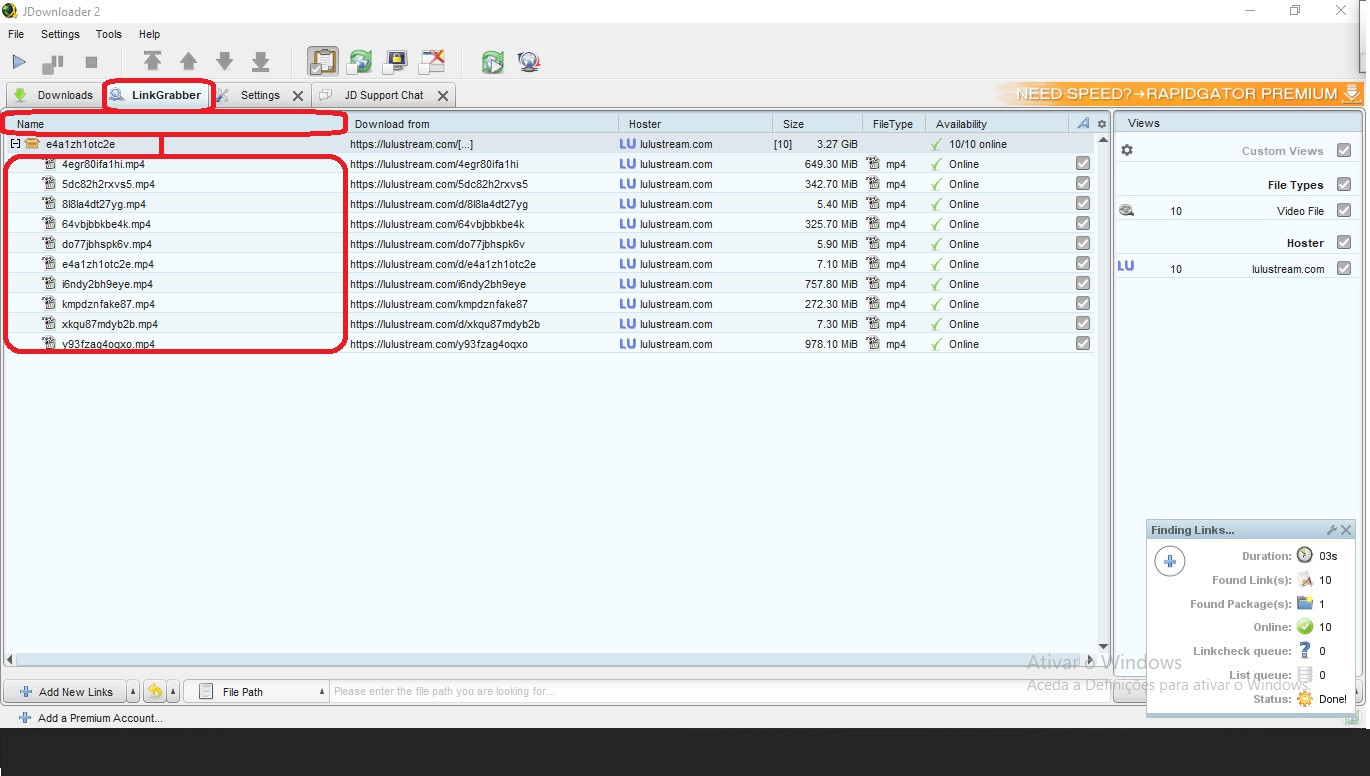This screenshot has height=776, width=1370.
Task: Start all downloads with Play icon
Action: pyautogui.click(x=19, y=62)
